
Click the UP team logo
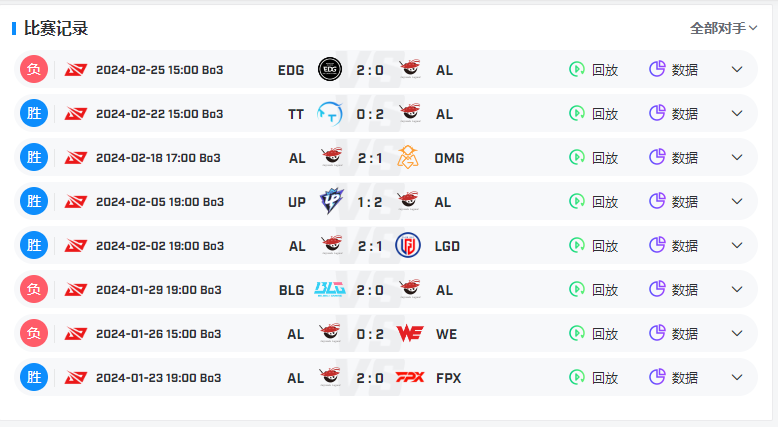331,201
